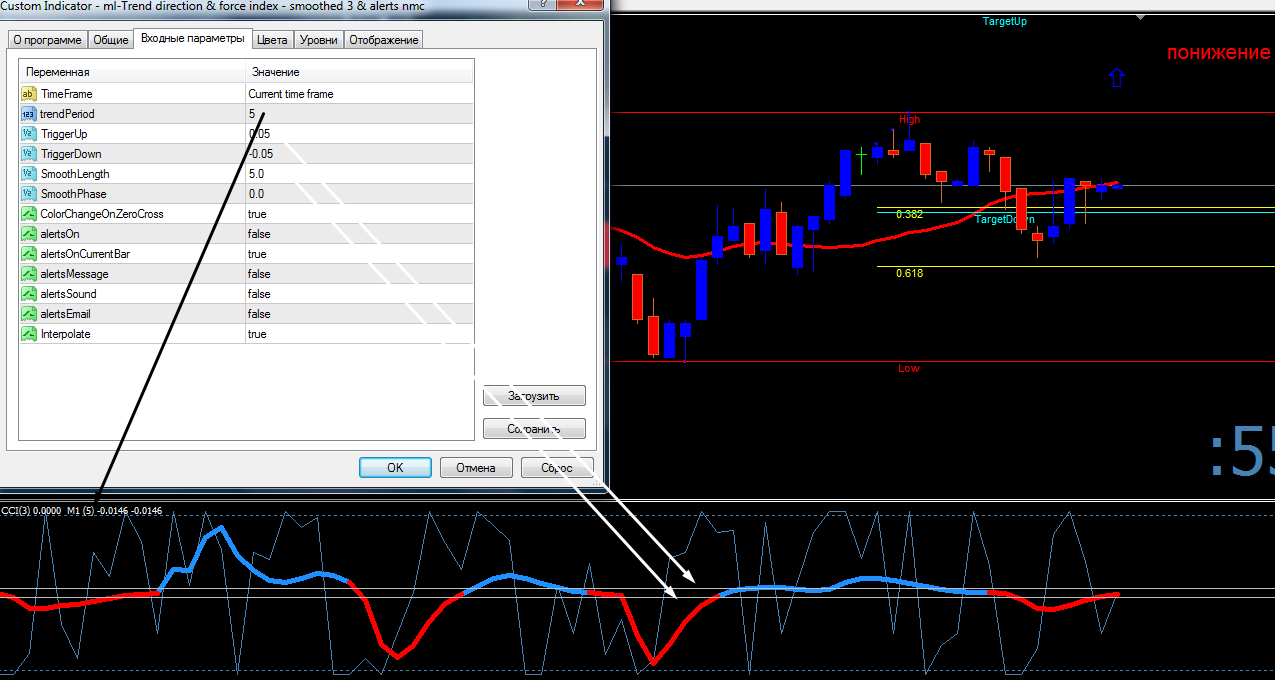Switch to the Цвета tab
This screenshot has width=1275, height=680.
(272, 40)
